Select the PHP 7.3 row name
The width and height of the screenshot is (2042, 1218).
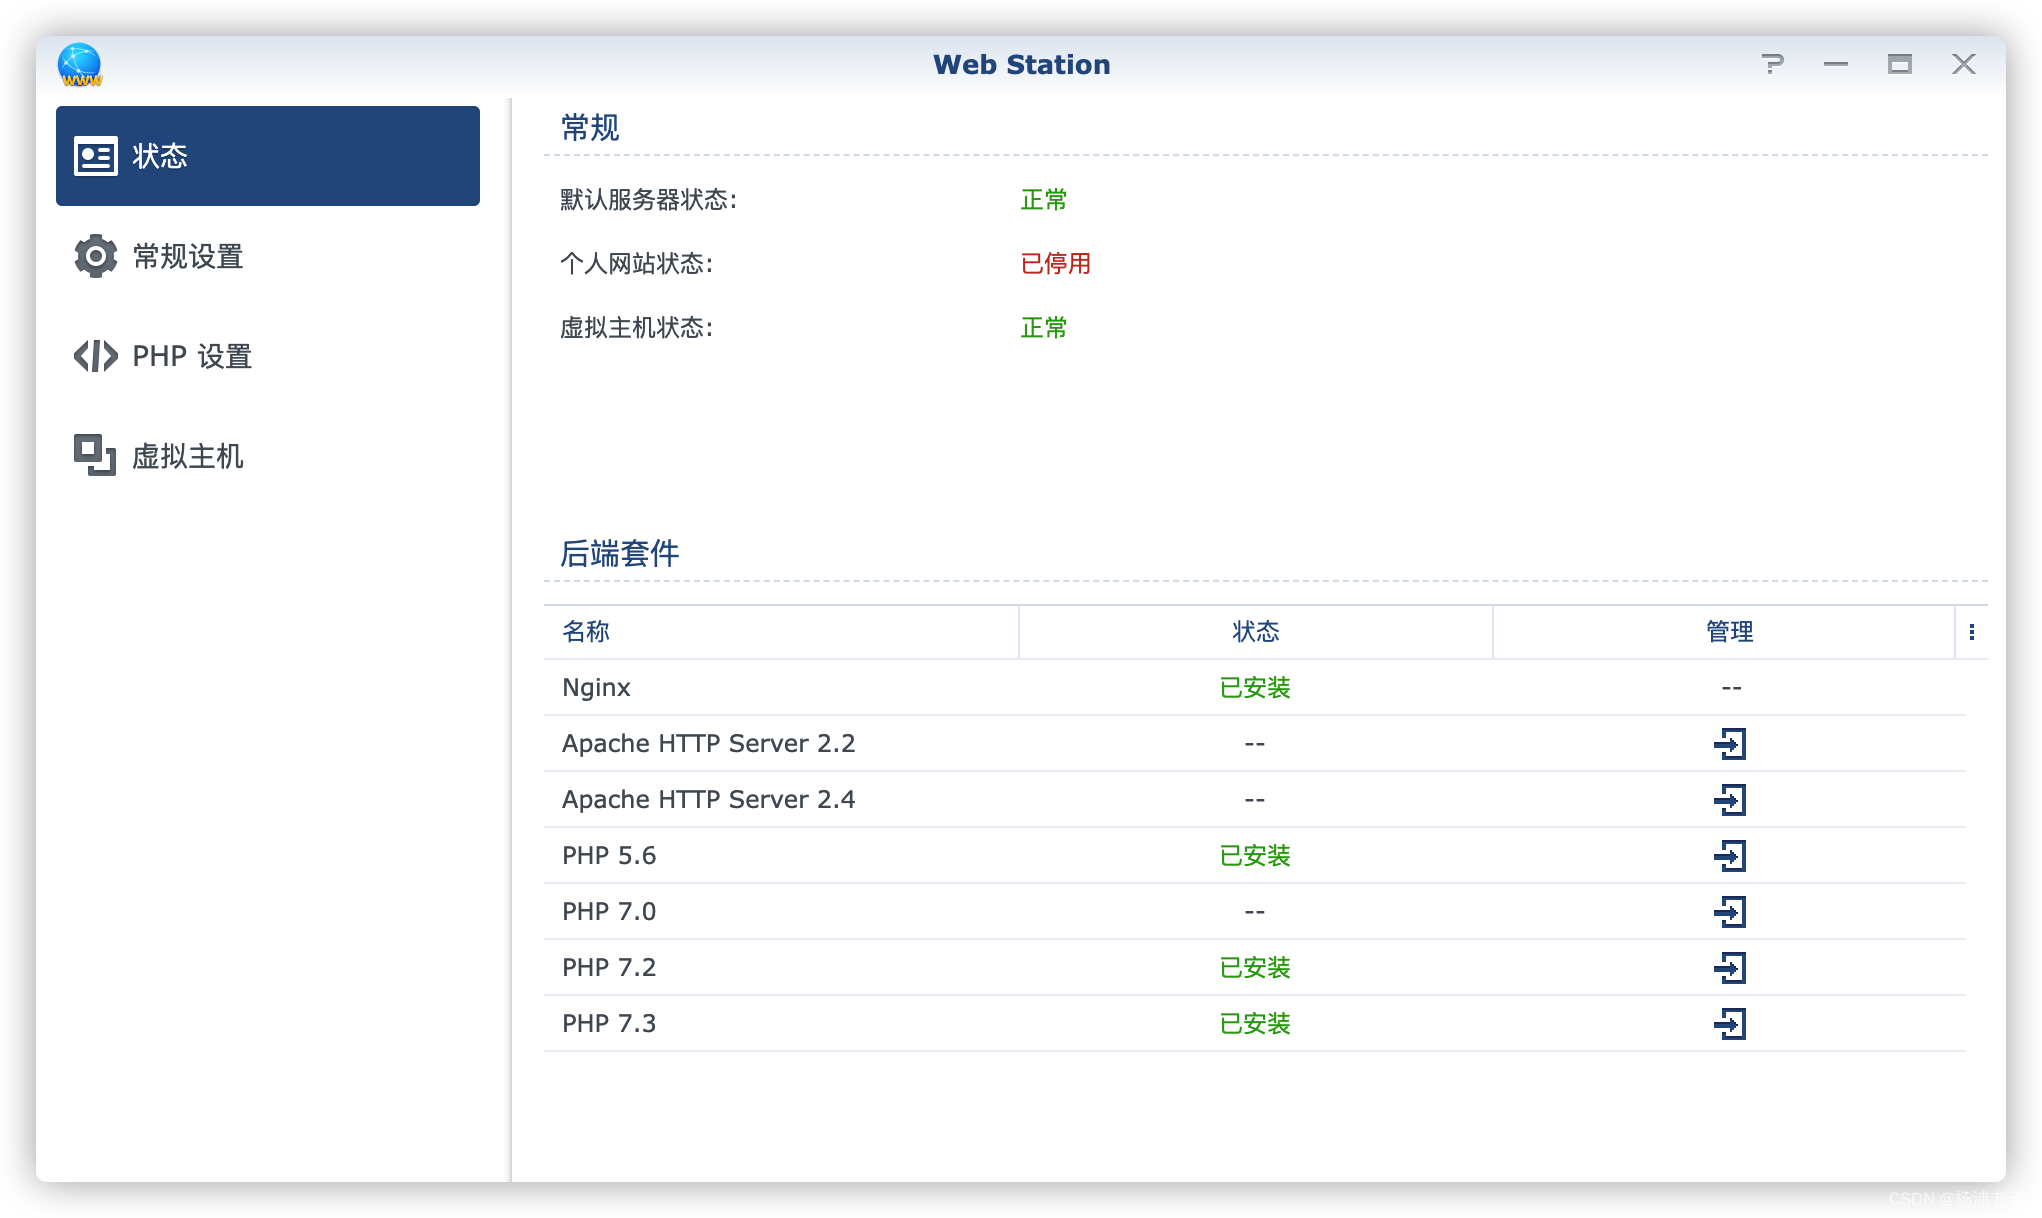(x=609, y=1024)
